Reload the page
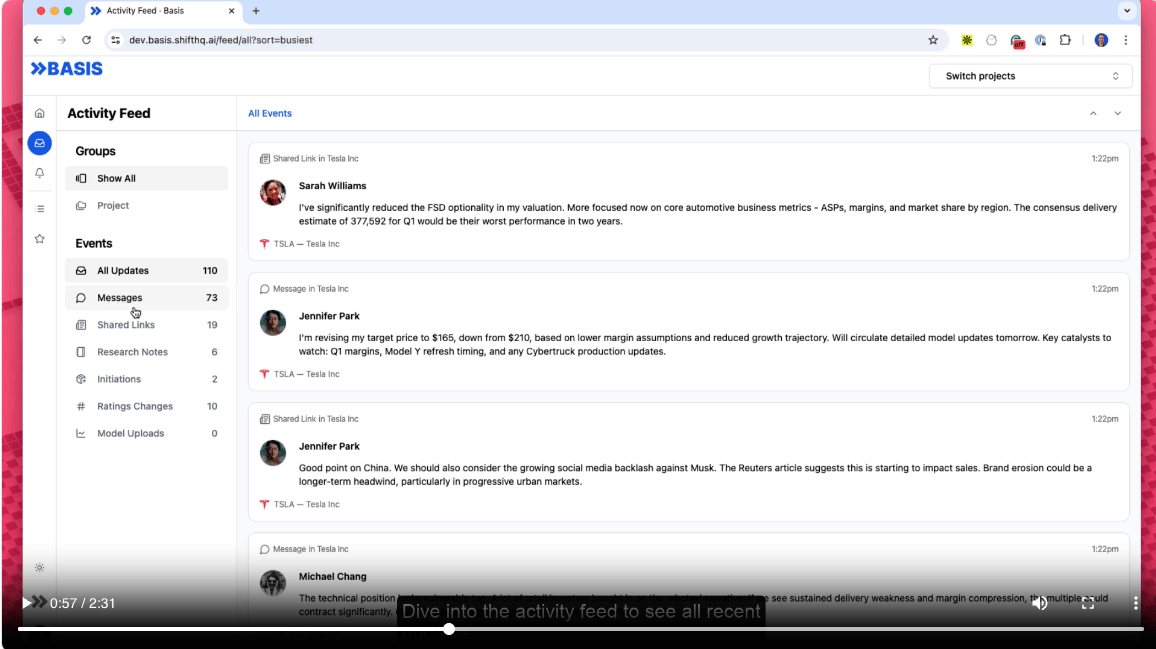This screenshot has height=649, width=1156. (86, 40)
